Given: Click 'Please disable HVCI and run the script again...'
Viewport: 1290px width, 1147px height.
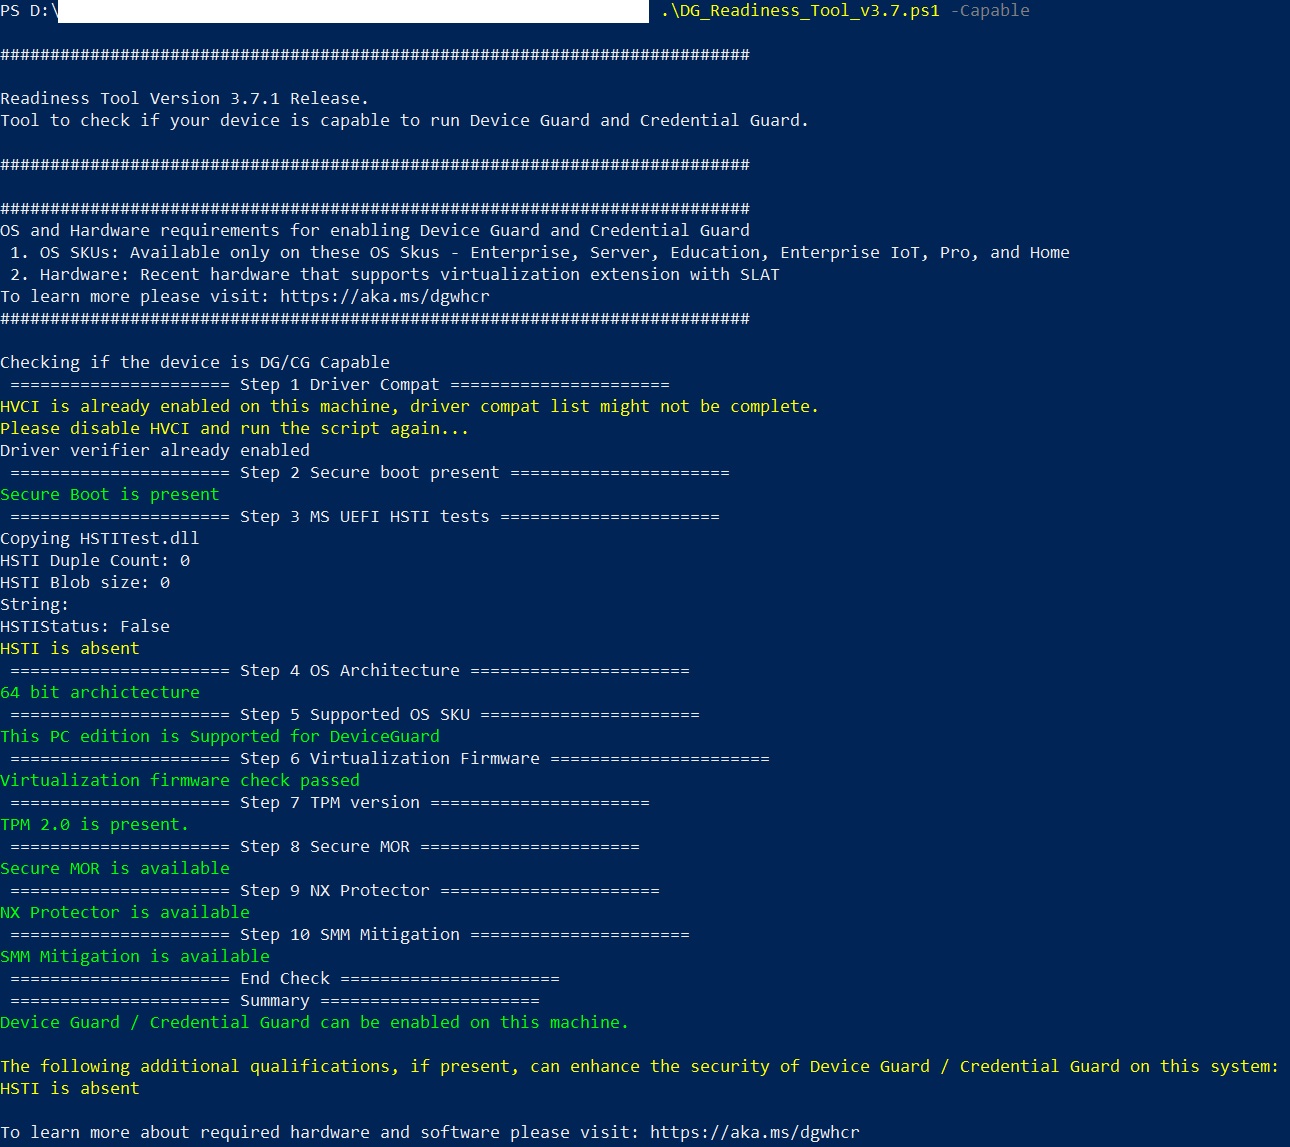Looking at the screenshot, I should point(235,428).
